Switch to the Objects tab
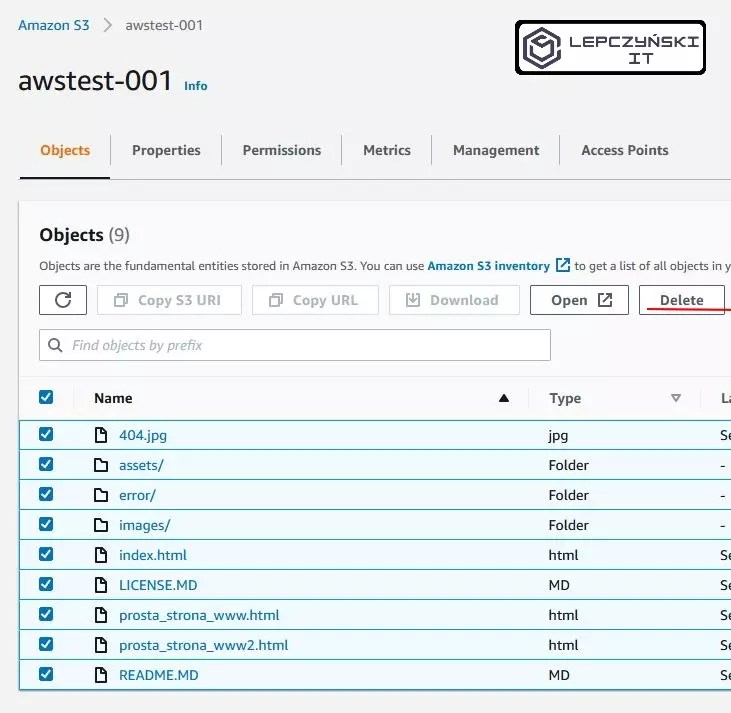The image size is (731, 713). click(x=65, y=150)
